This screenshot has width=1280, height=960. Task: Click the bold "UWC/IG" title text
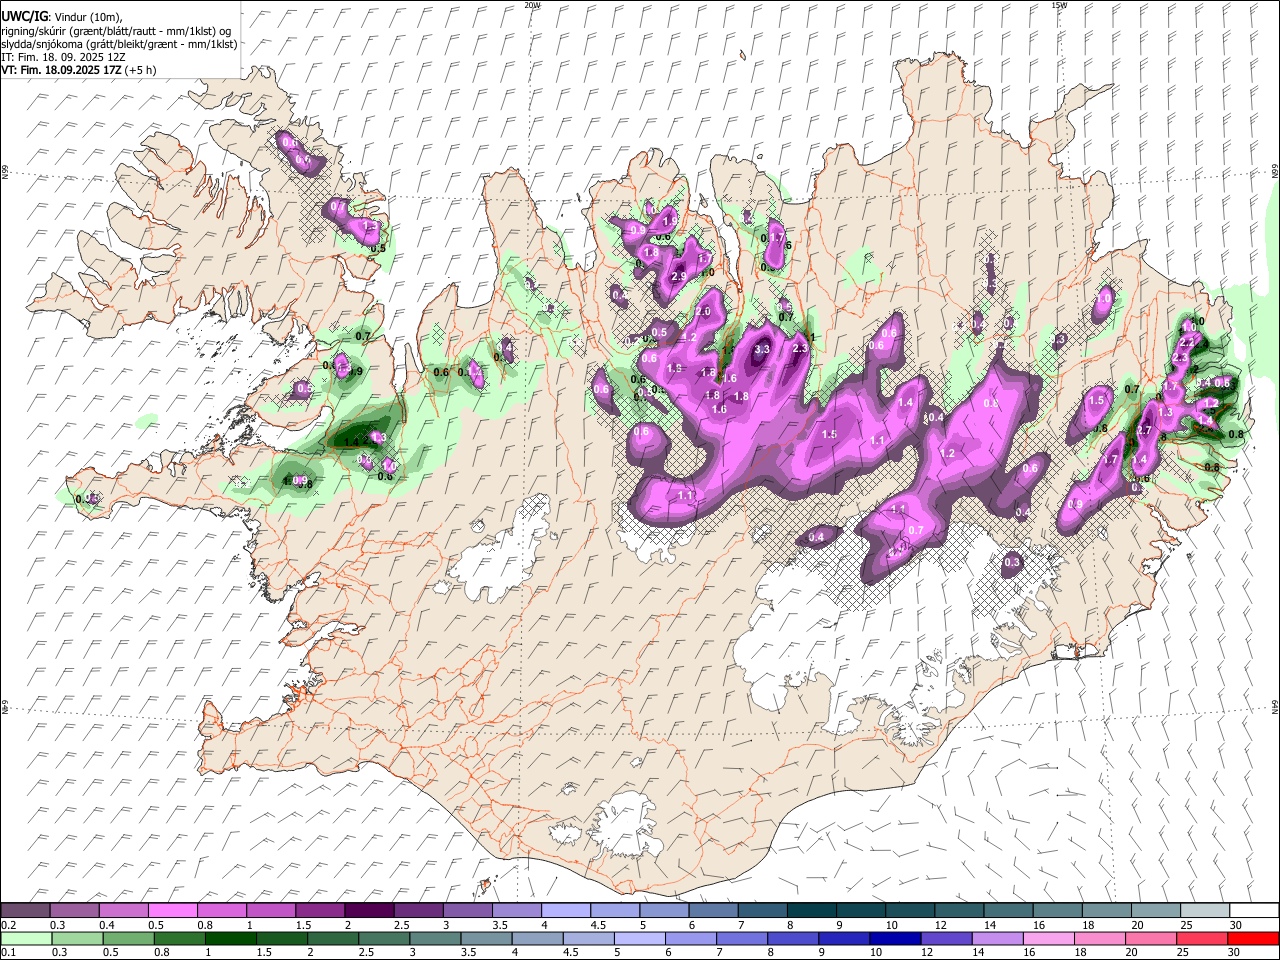23,17
